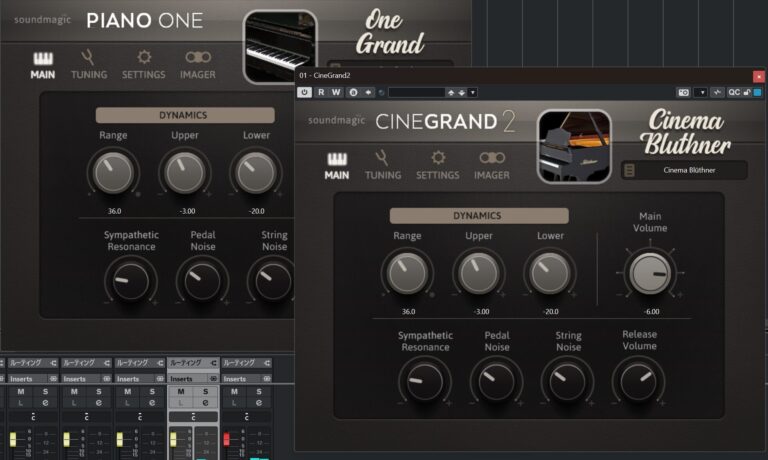Screen dimensions: 768x460
Task: Solo the red-fader mixer channel
Action: pos(259,391)
